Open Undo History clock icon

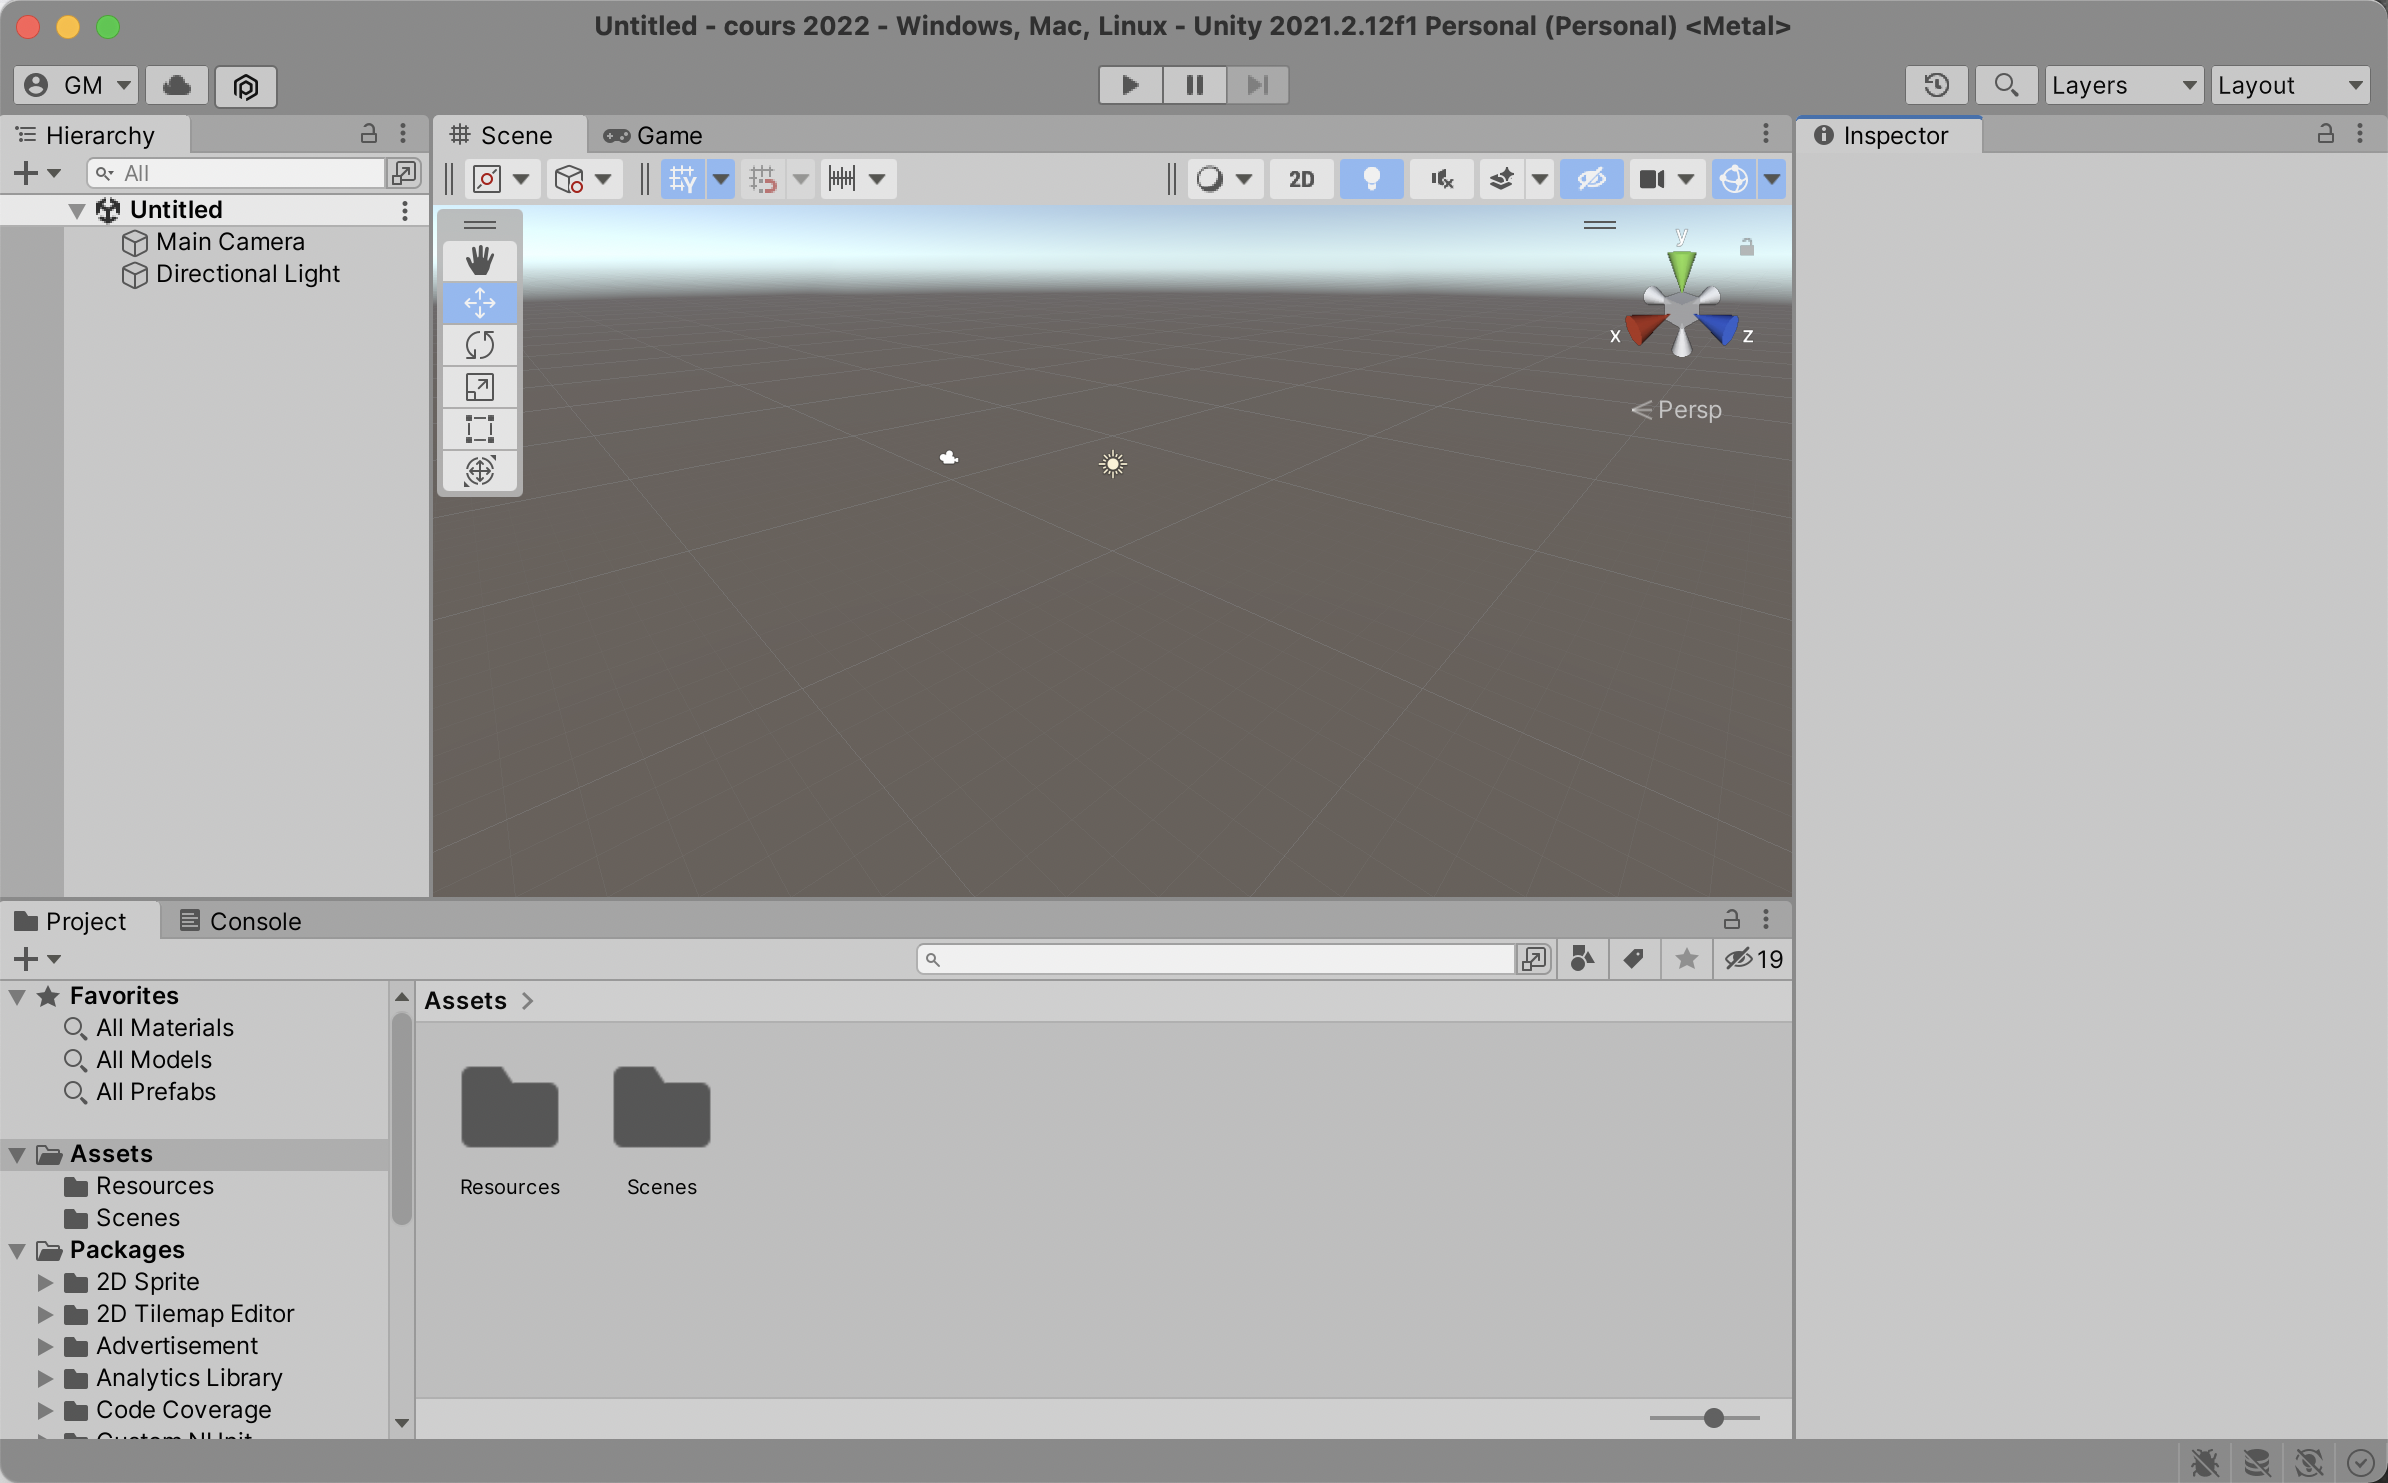(1936, 86)
